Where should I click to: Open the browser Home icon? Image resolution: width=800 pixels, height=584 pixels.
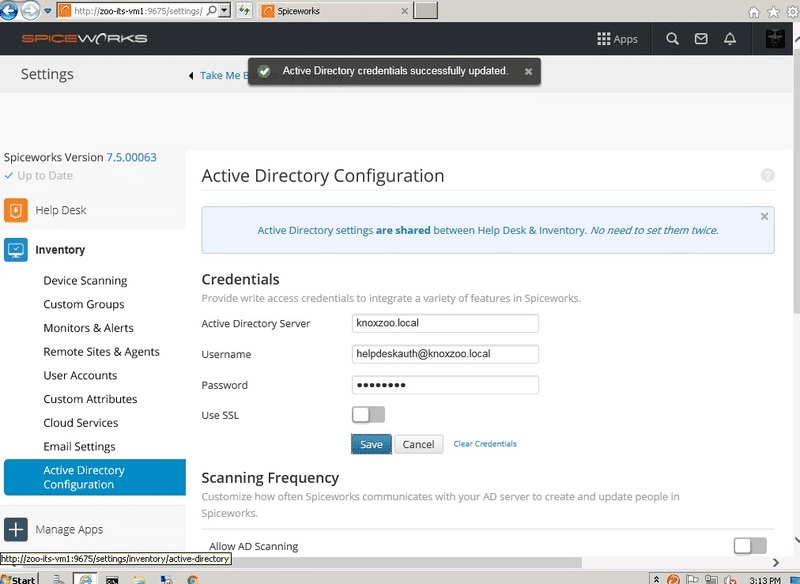[754, 12]
